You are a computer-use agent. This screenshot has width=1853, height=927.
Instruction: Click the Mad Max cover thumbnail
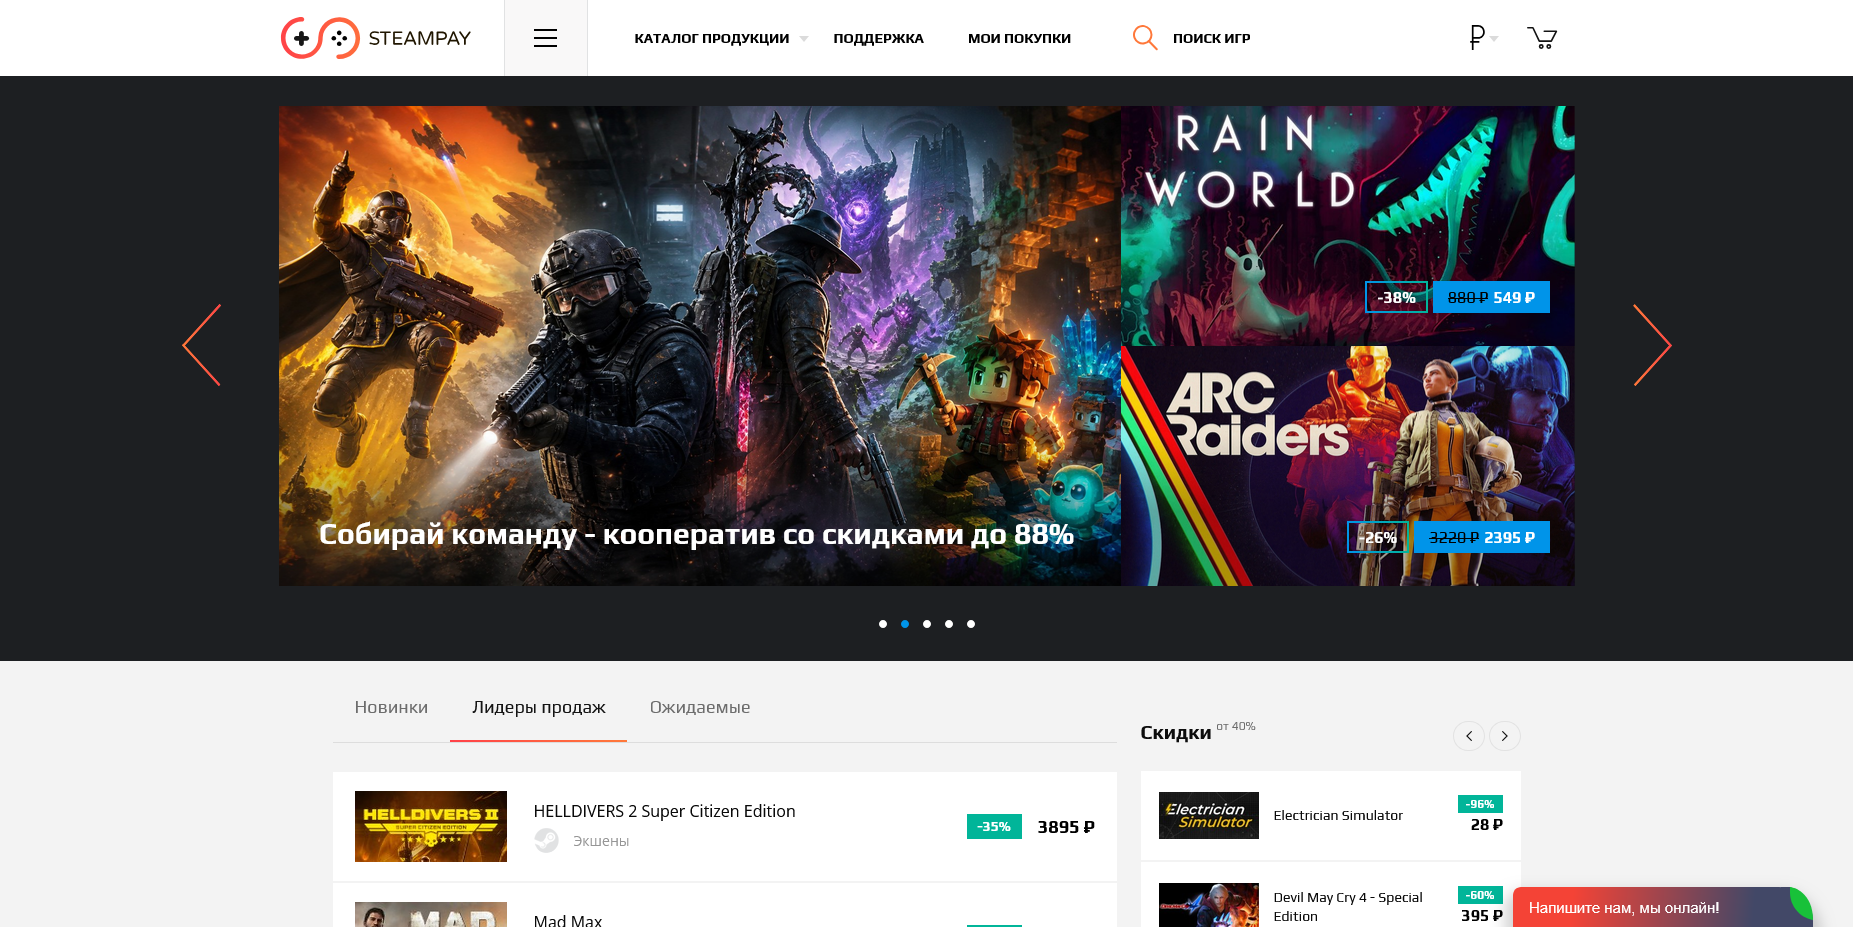coord(431,914)
